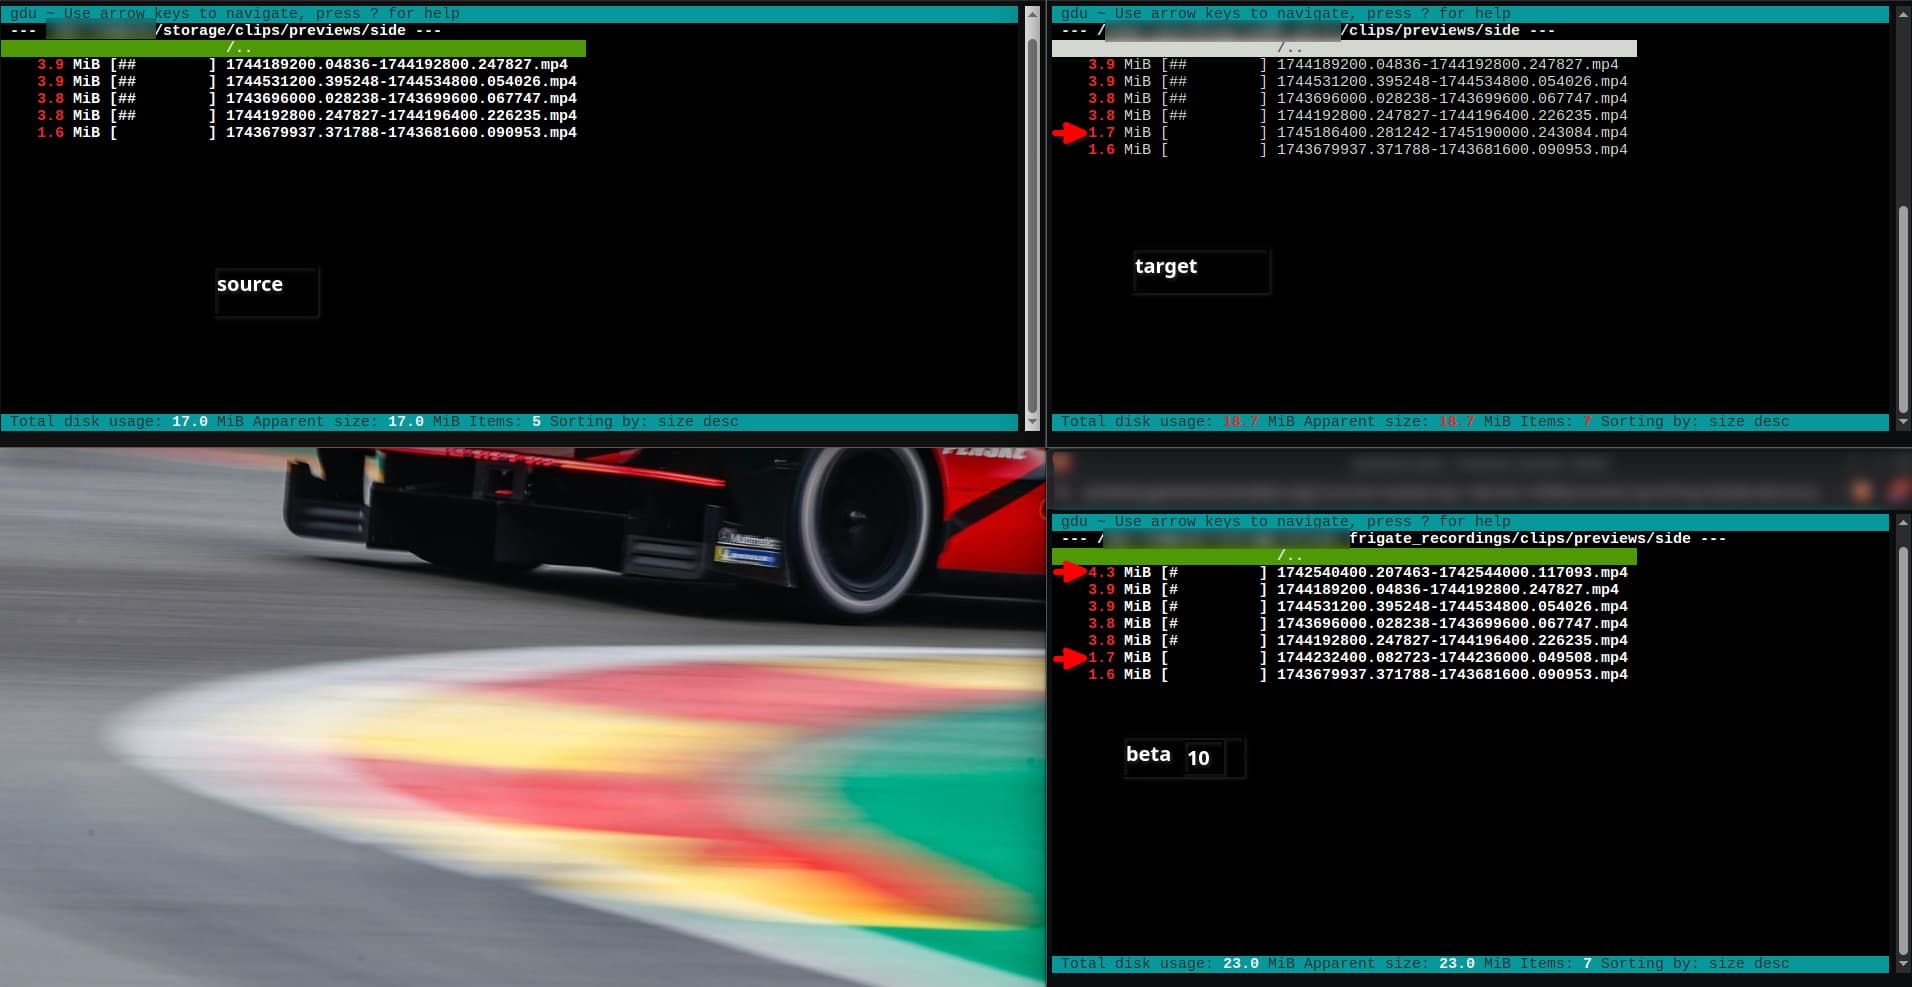Select 1743679937.371788 file in the top-right target window
This screenshot has height=987, width=1912.
coord(1357,149)
